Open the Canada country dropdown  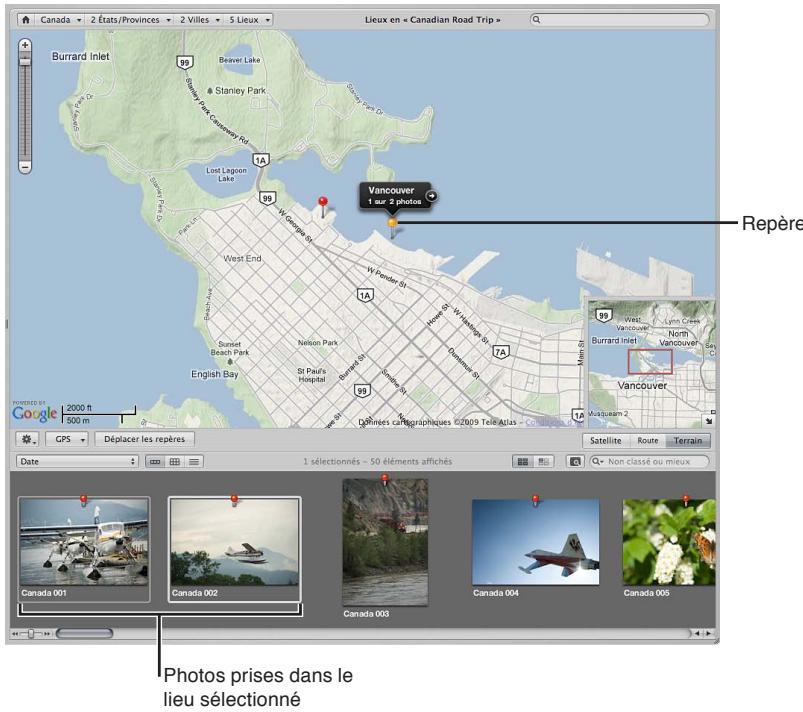[60, 19]
